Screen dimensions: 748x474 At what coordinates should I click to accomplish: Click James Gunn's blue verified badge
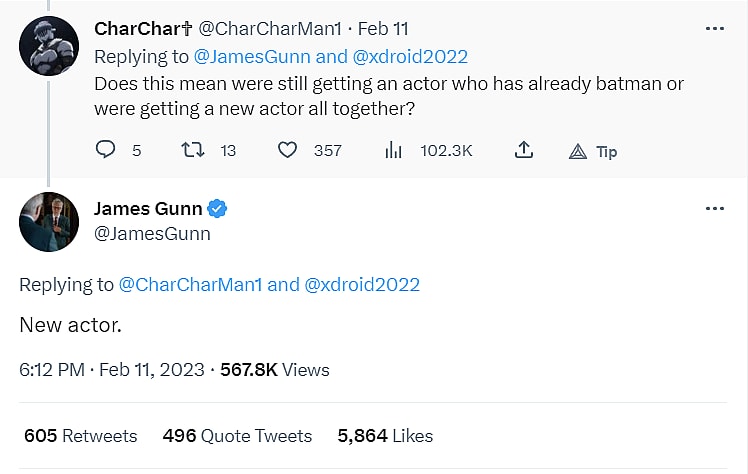tap(217, 209)
